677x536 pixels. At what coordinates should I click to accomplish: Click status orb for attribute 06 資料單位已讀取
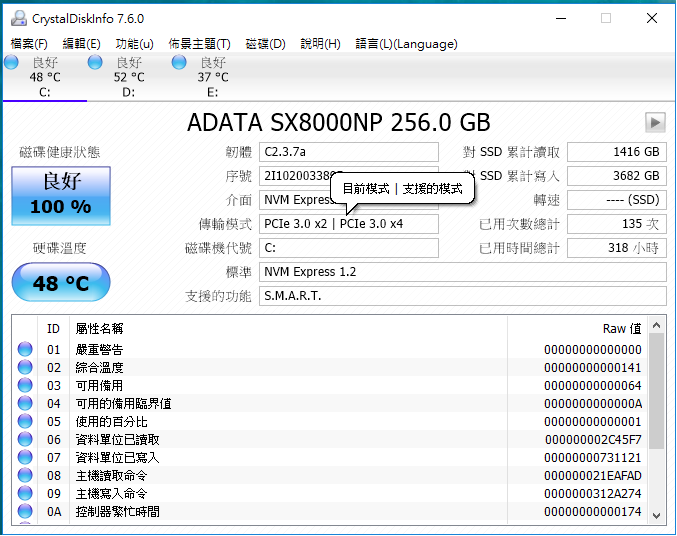click(25, 440)
